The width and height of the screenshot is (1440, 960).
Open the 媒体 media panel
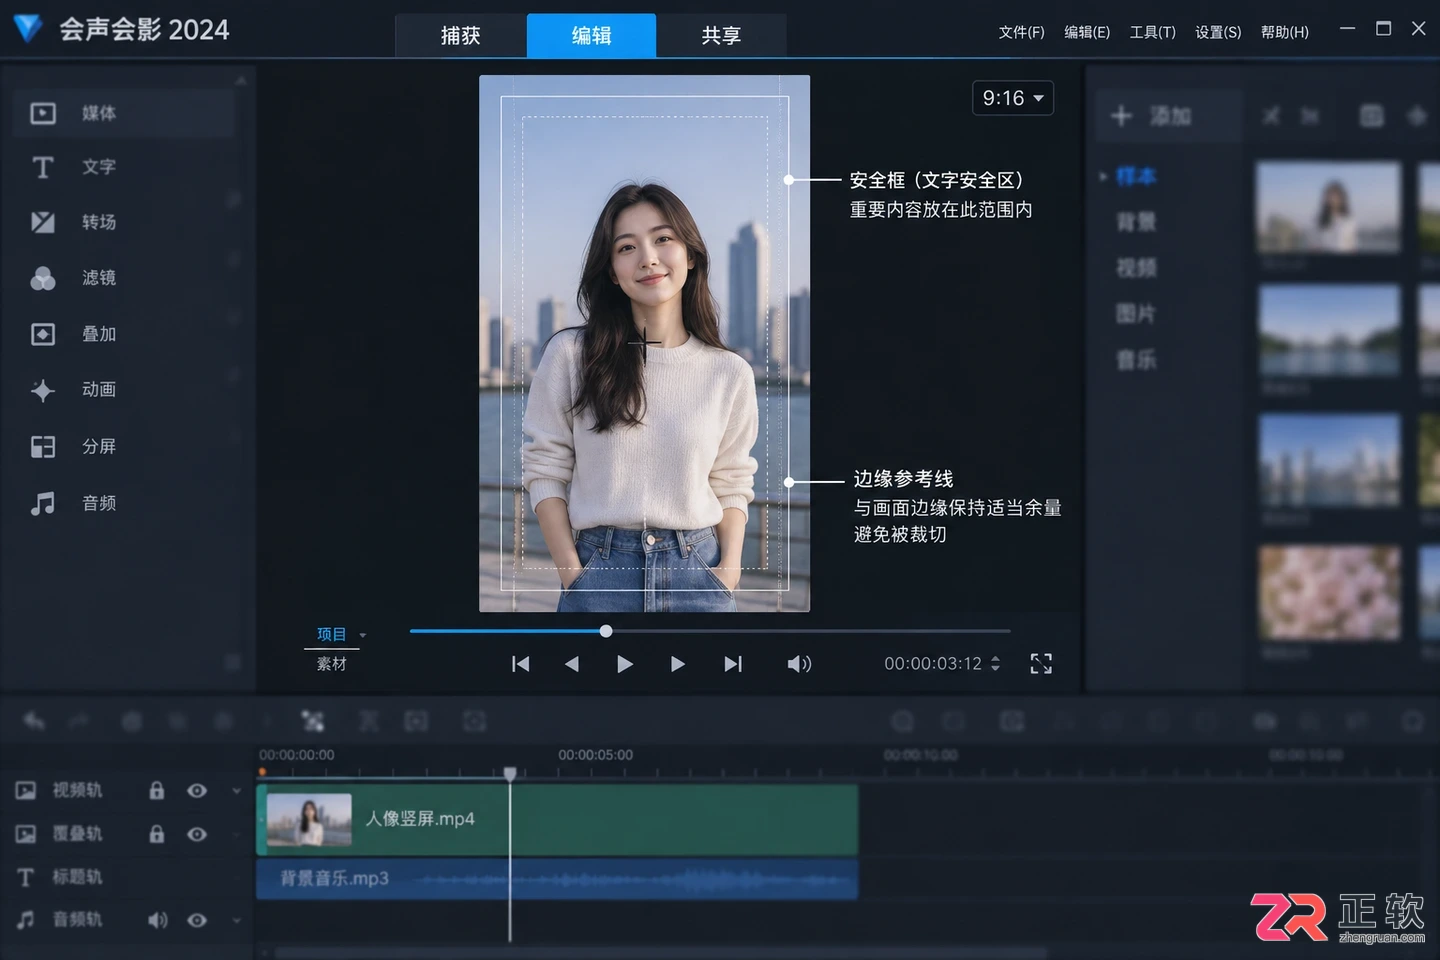click(124, 113)
